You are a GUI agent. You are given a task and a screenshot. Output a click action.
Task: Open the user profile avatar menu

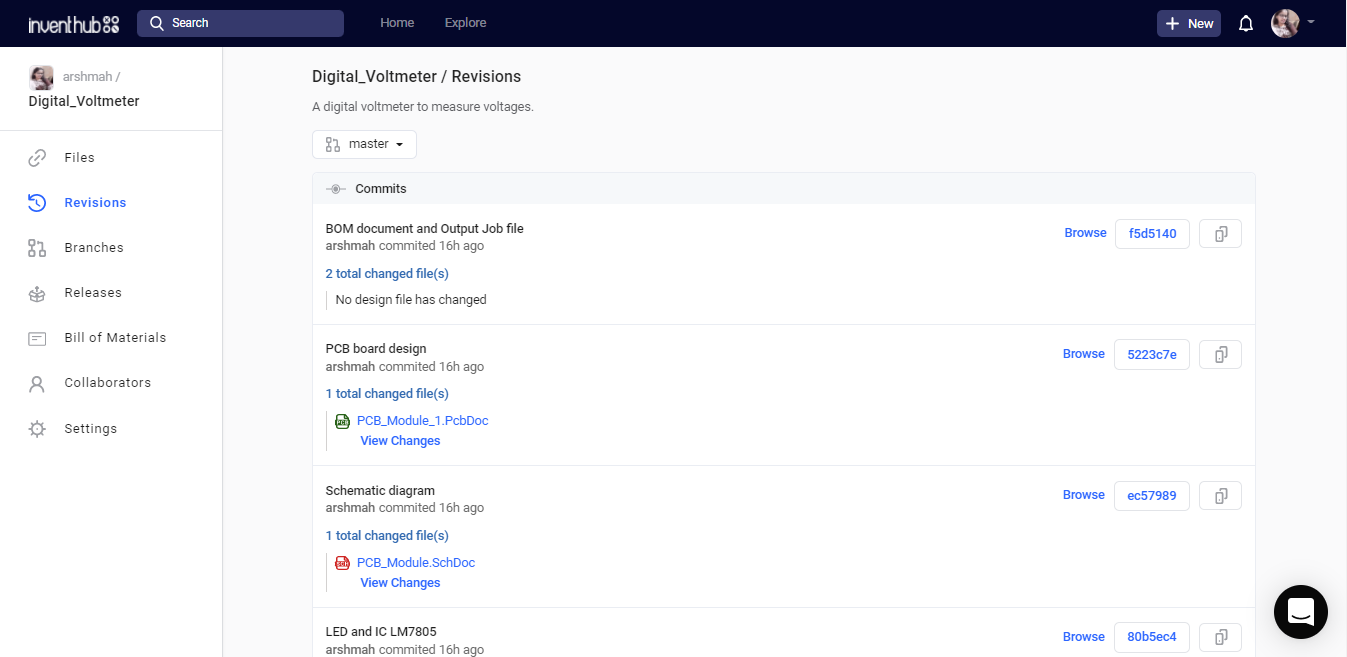[x=1291, y=23]
